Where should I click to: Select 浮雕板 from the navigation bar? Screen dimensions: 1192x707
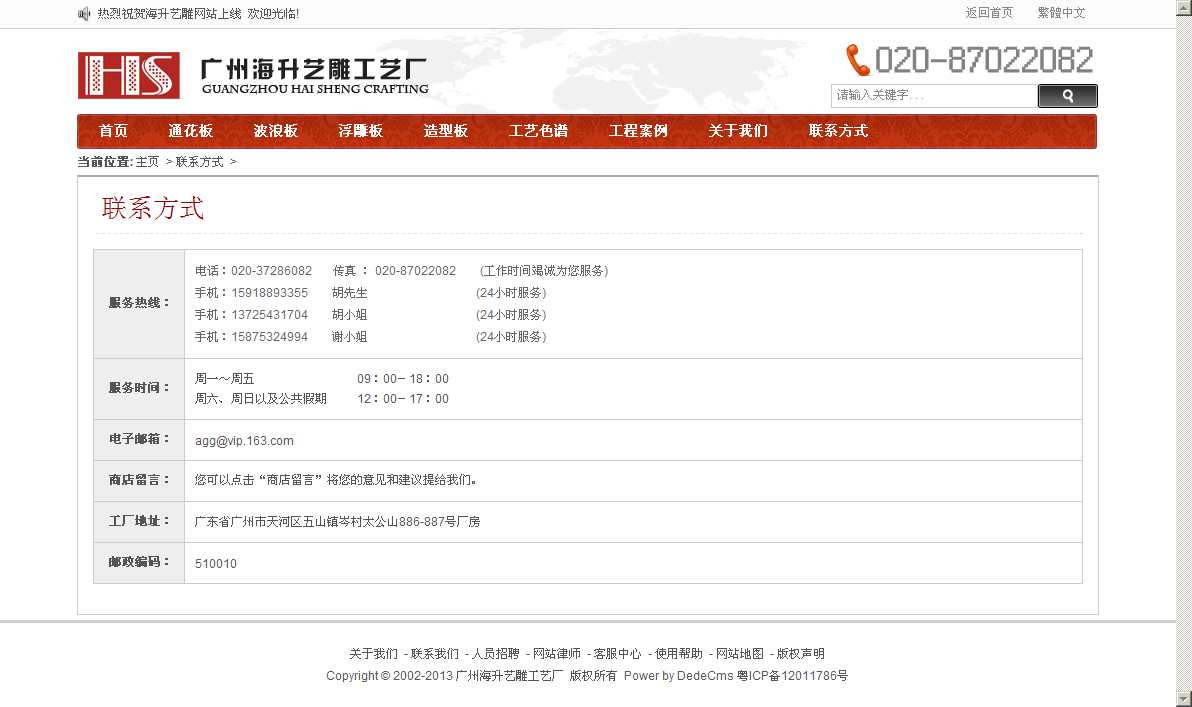click(x=360, y=131)
